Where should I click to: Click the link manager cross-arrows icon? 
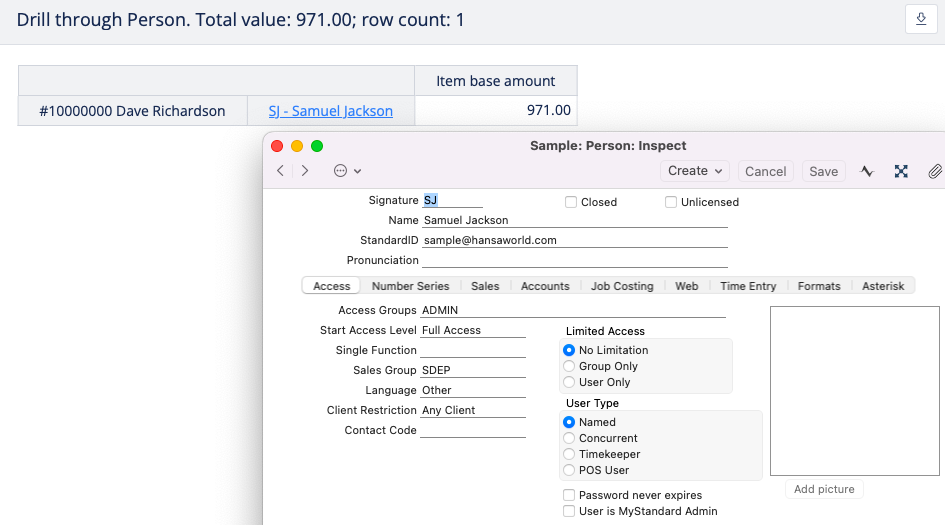[x=901, y=171]
